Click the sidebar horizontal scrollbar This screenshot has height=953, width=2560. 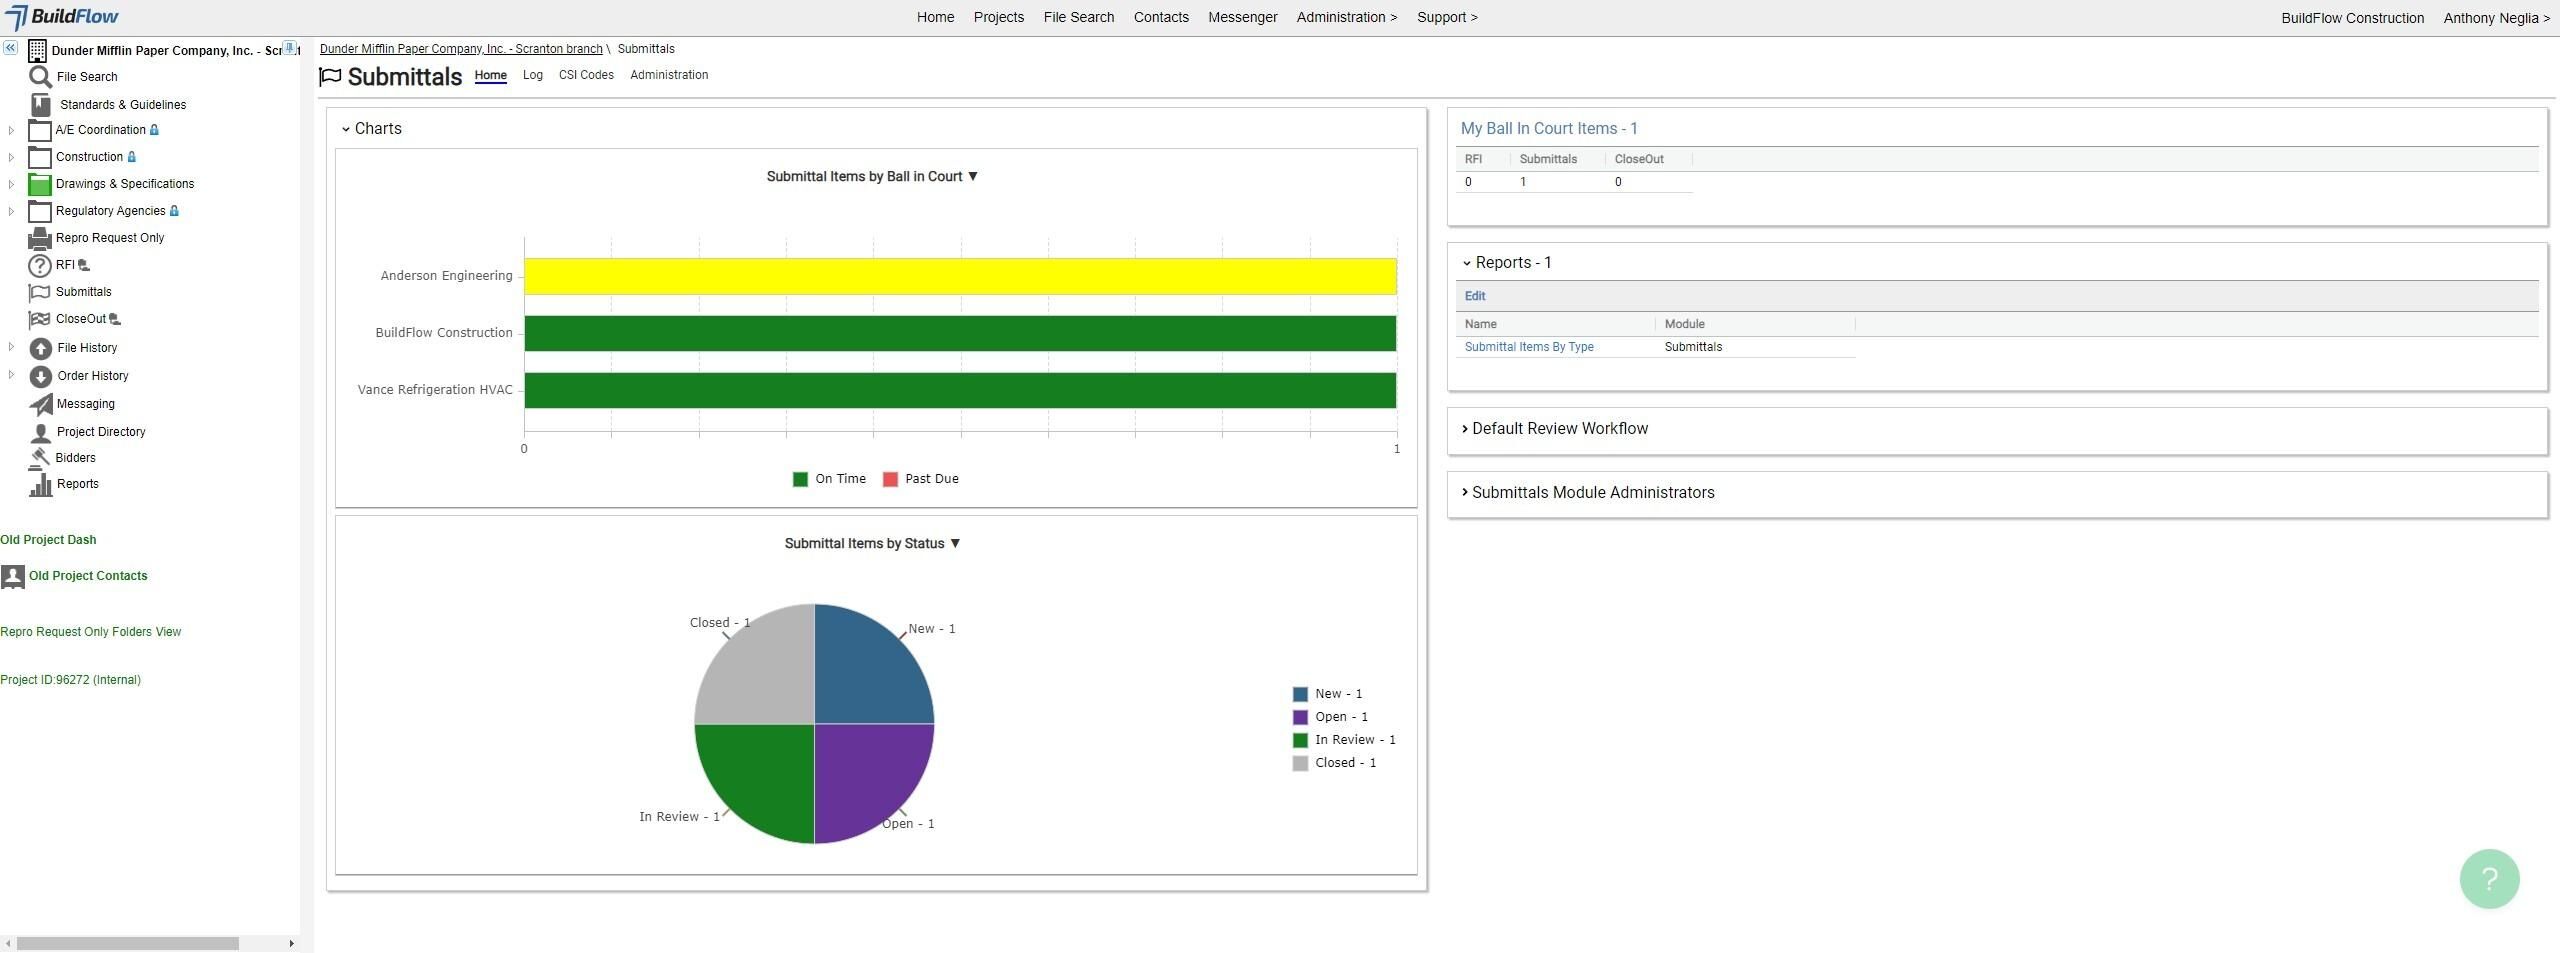pyautogui.click(x=128, y=944)
